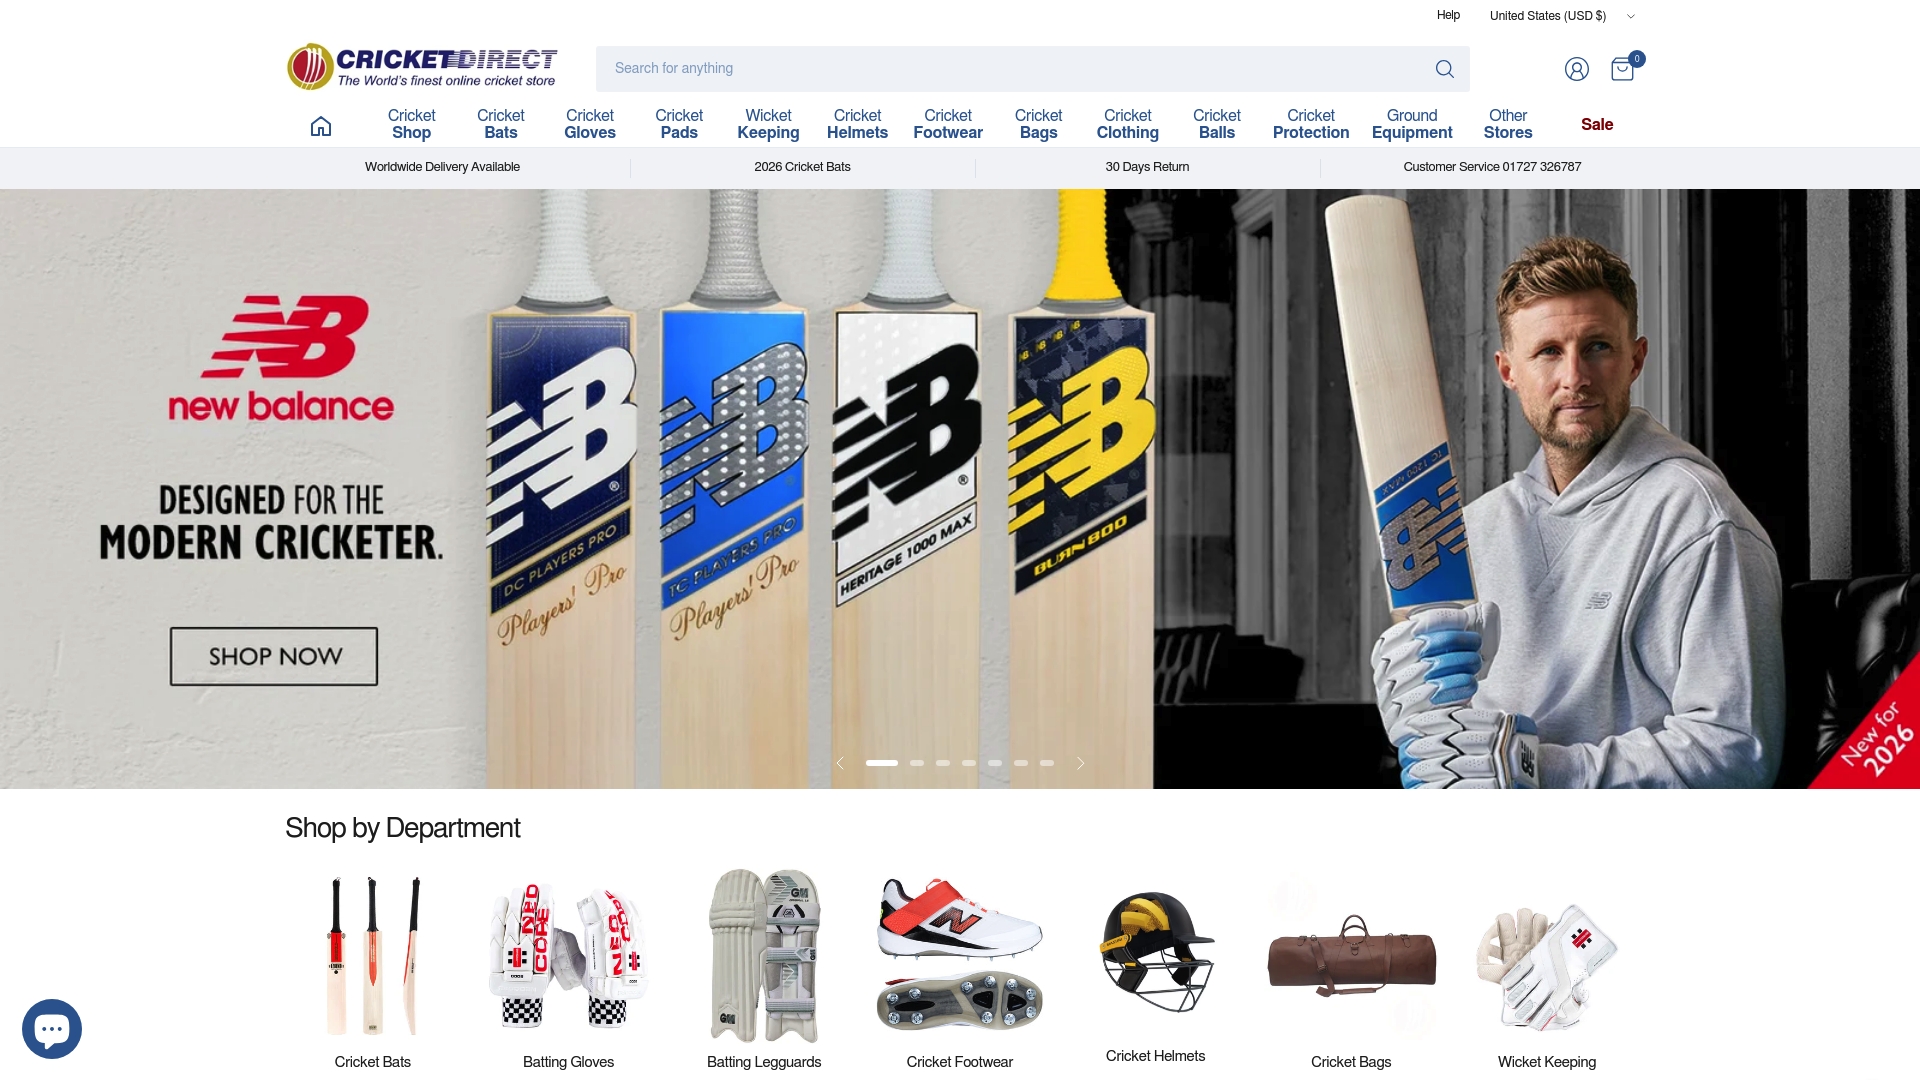Open the Cricket Helmets department thumbnail
Viewport: 1920px width, 1080px height.
(x=1155, y=952)
